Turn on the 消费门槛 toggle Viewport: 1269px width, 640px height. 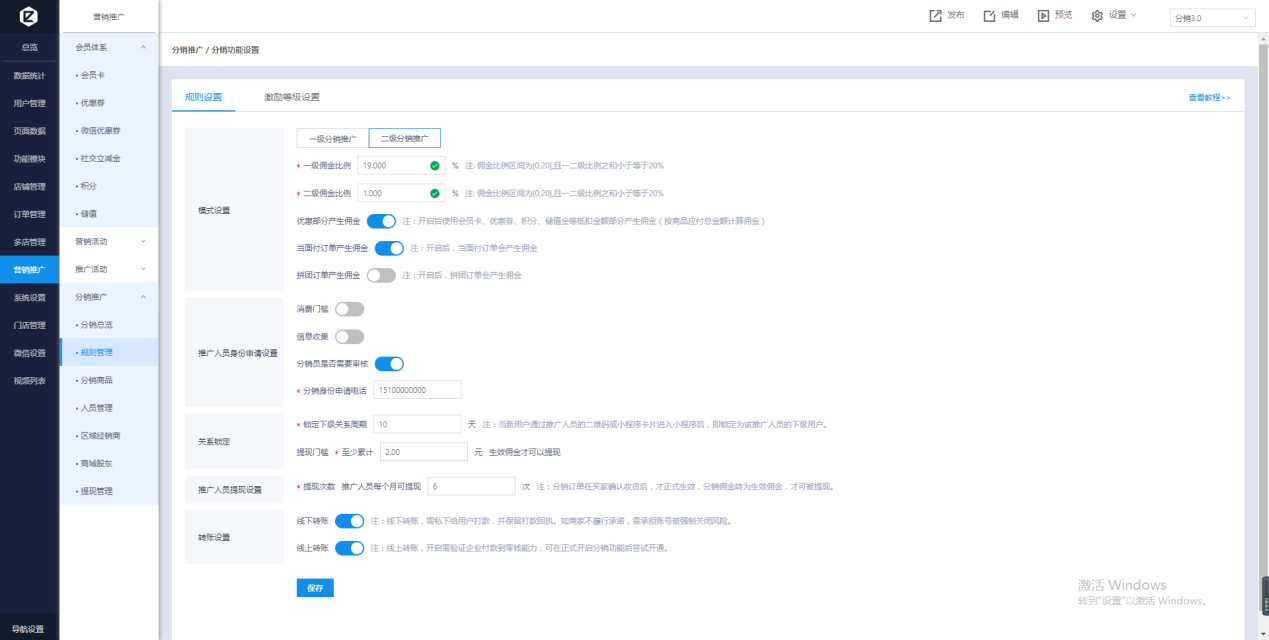(349, 309)
